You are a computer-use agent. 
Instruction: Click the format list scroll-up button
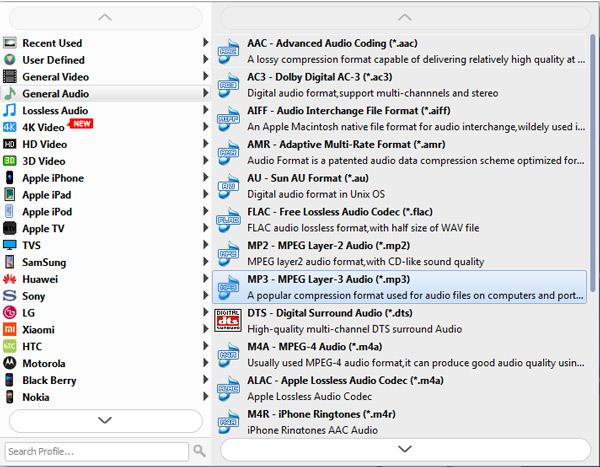[405, 18]
